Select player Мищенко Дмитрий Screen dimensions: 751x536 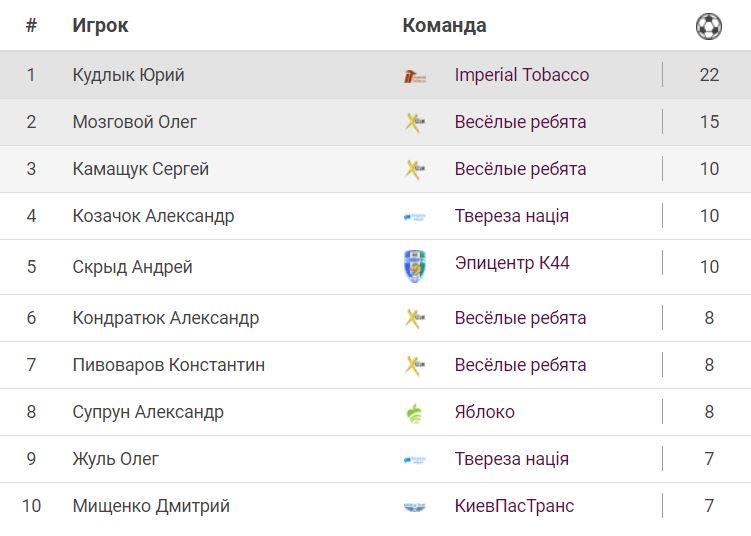pos(151,506)
